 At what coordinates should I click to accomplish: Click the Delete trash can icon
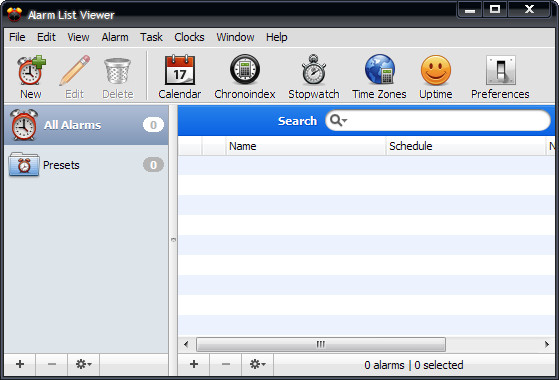(x=118, y=77)
